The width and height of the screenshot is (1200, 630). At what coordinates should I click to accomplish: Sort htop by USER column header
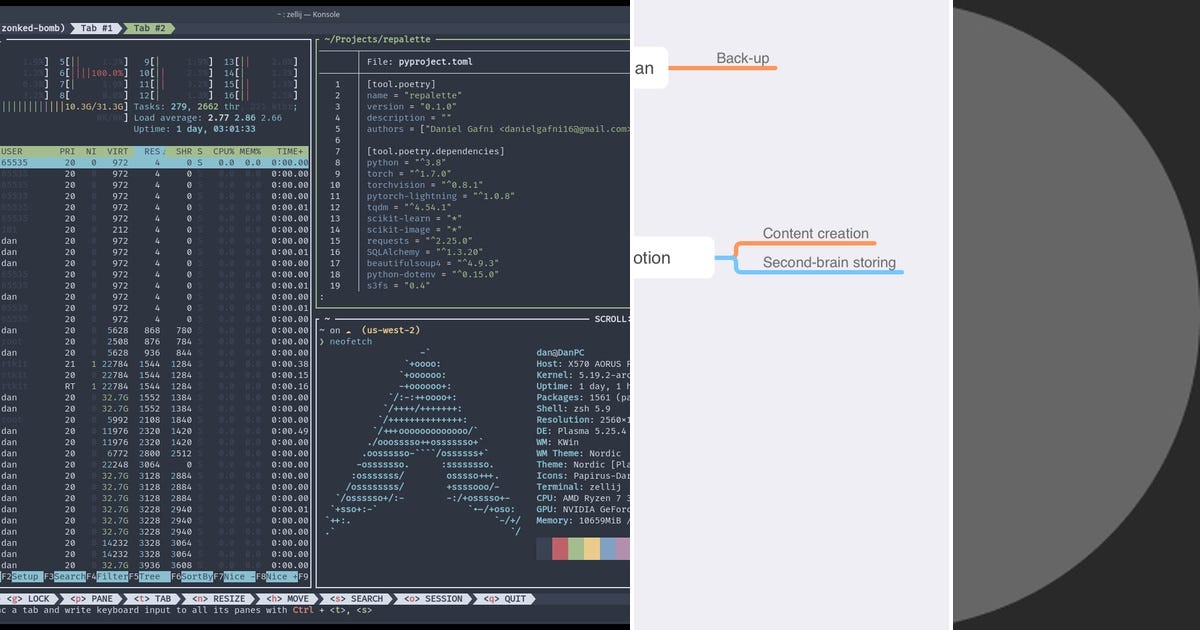click(x=14, y=152)
